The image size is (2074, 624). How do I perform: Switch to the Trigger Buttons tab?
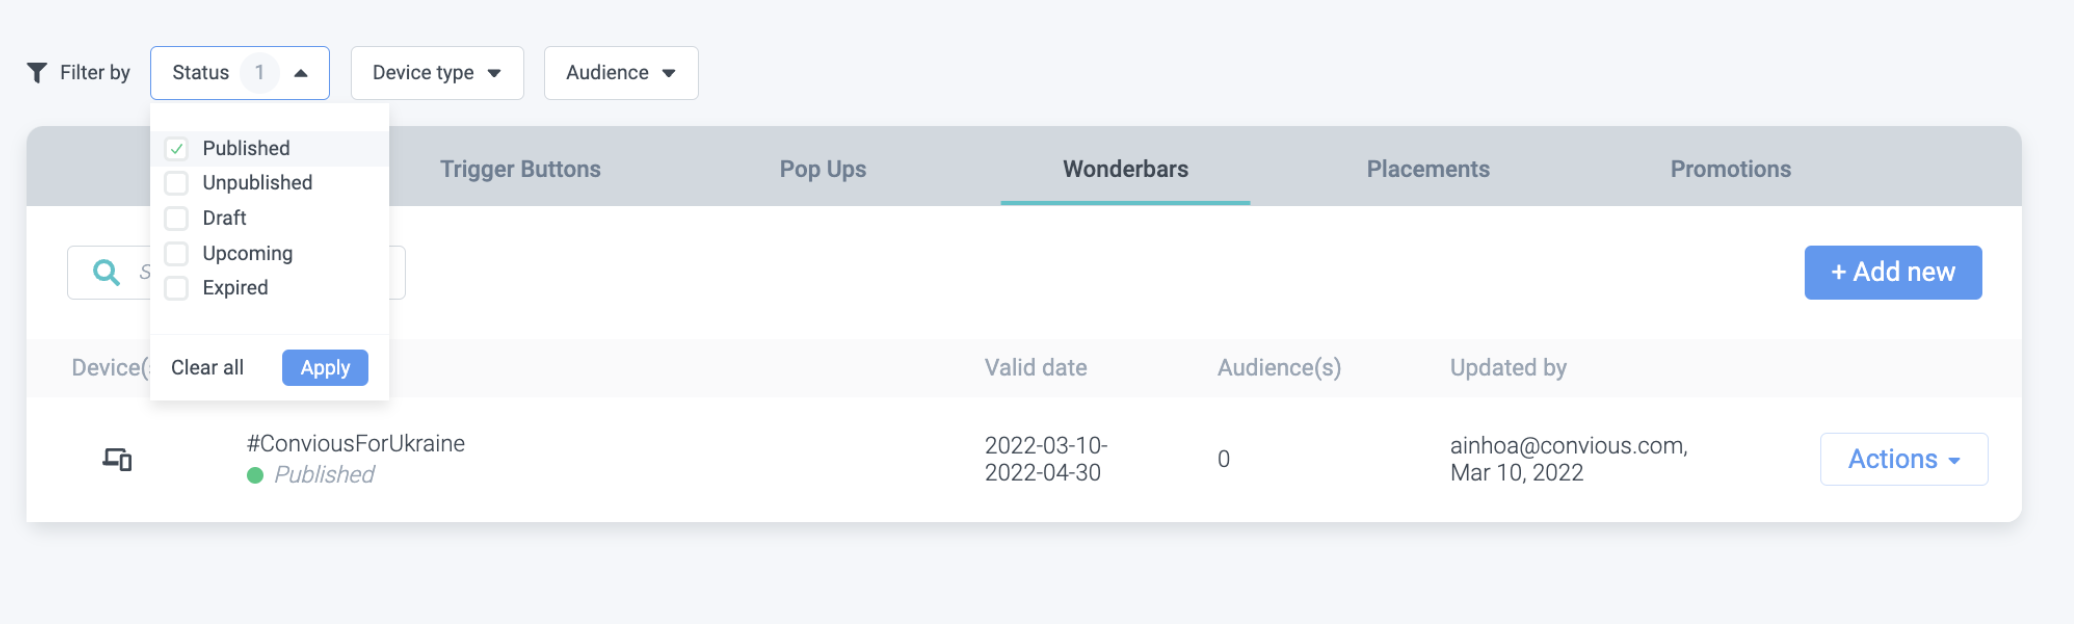click(520, 169)
